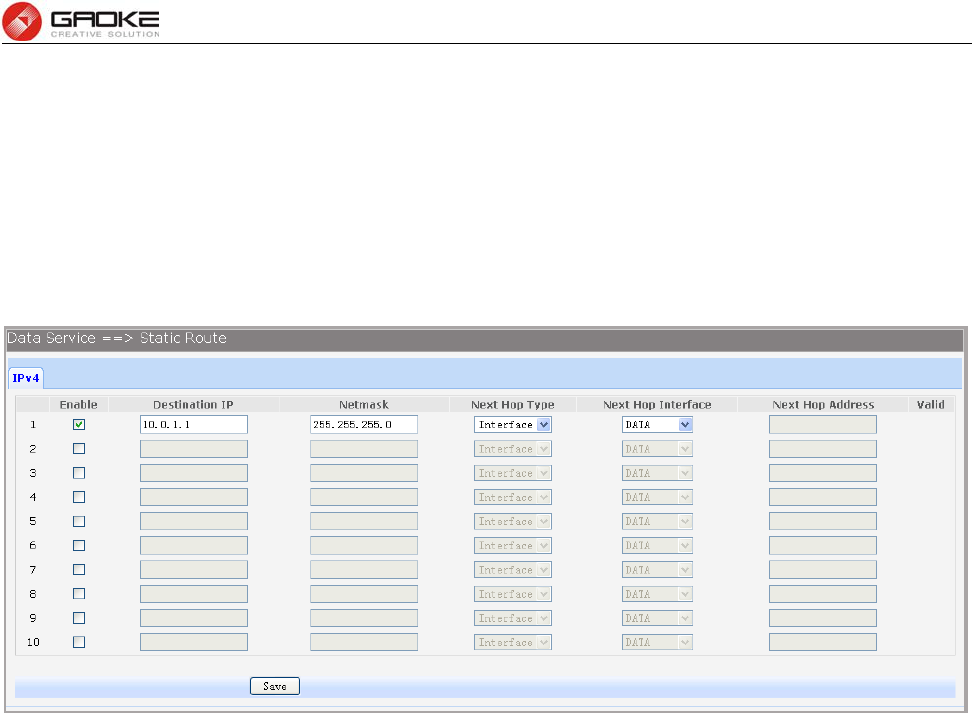
Task: Click the Gaoke red logo icon
Action: (22, 22)
